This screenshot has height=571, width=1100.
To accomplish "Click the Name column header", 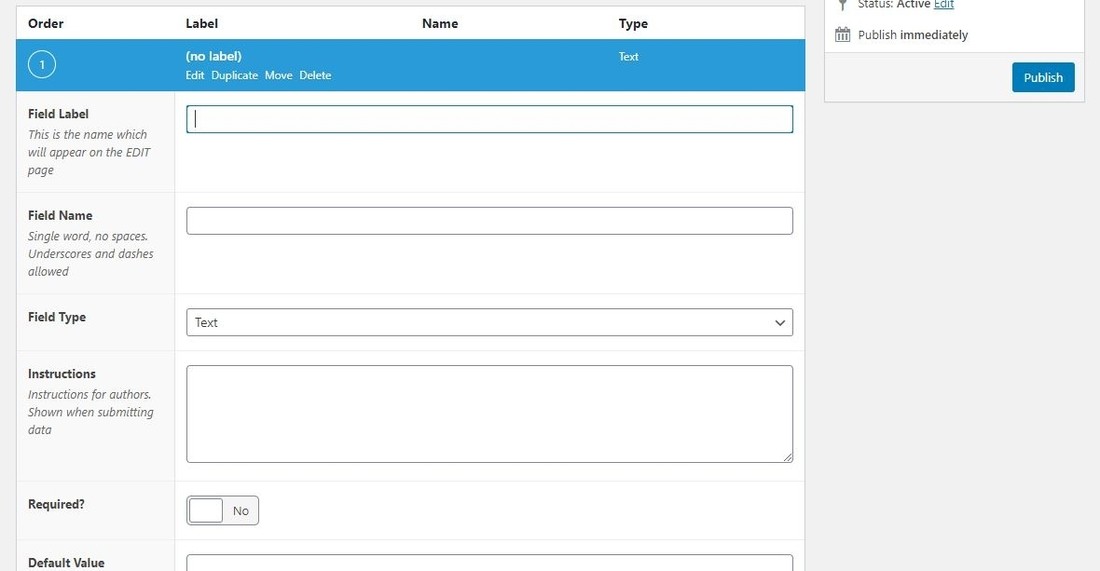I will click(440, 23).
